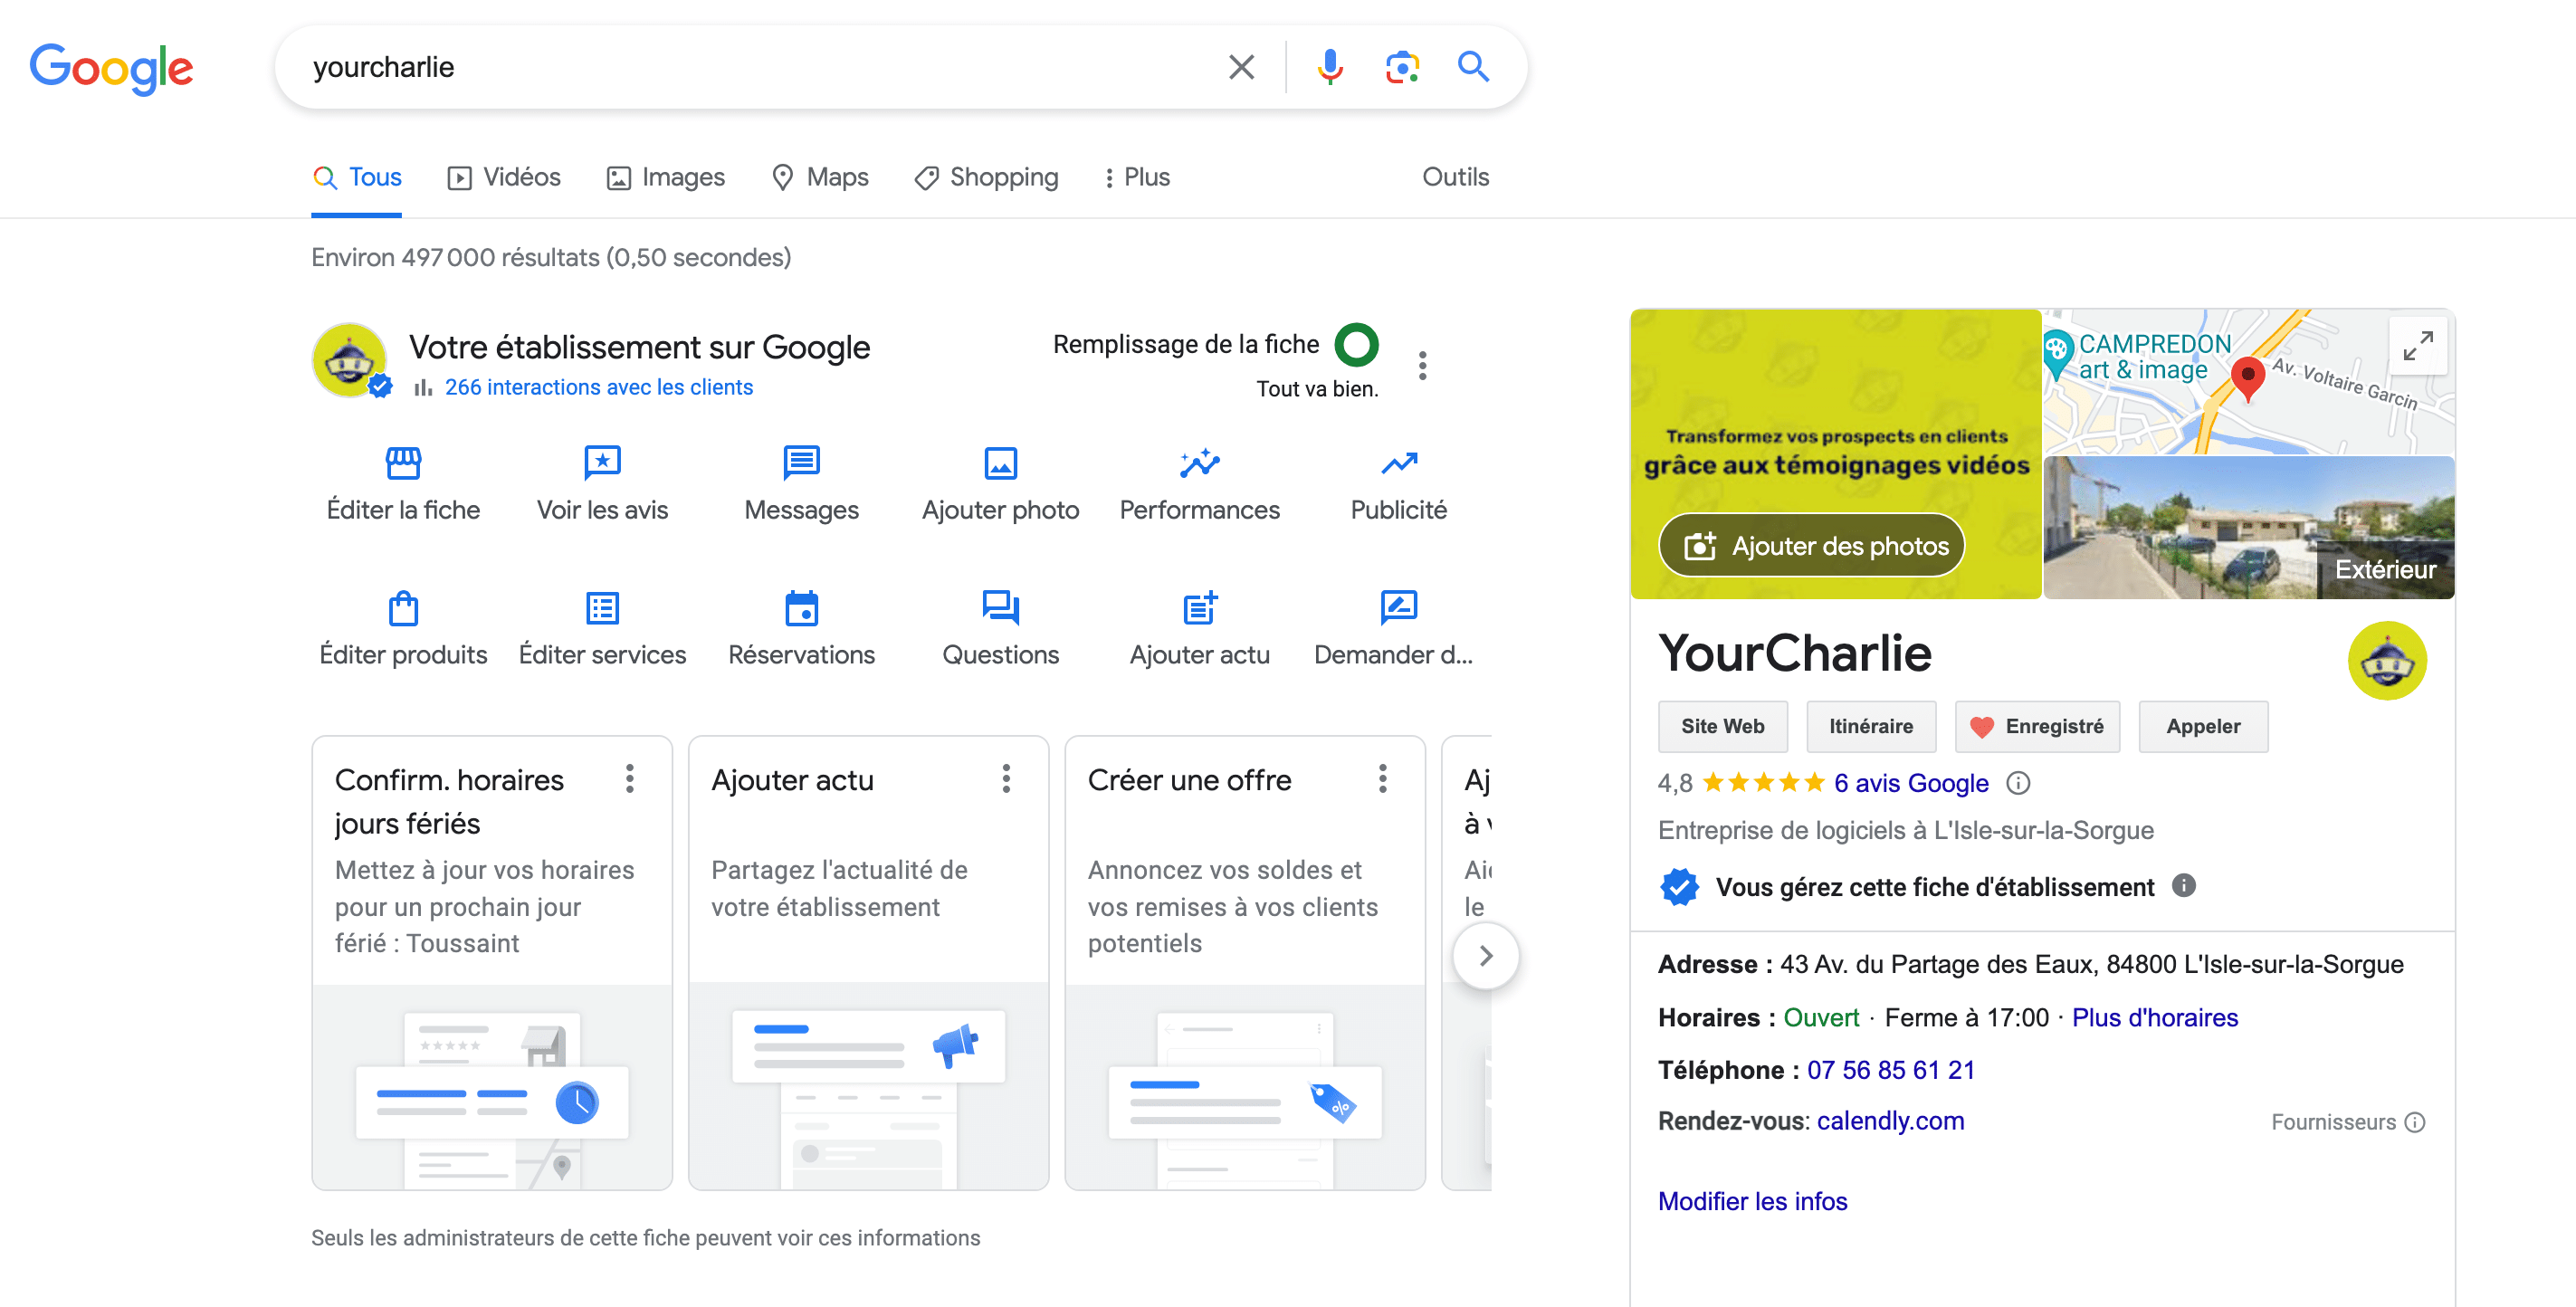The height and width of the screenshot is (1307, 2576).
Task: Start voice search with microphone icon
Action: pos(1329,67)
